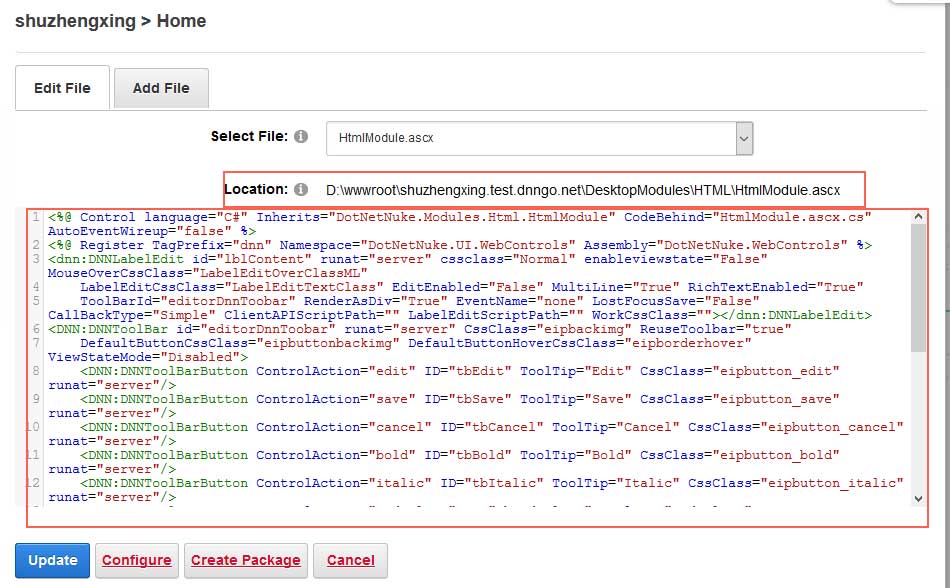Click the Location file path text
The image size is (950, 588).
pos(583,190)
